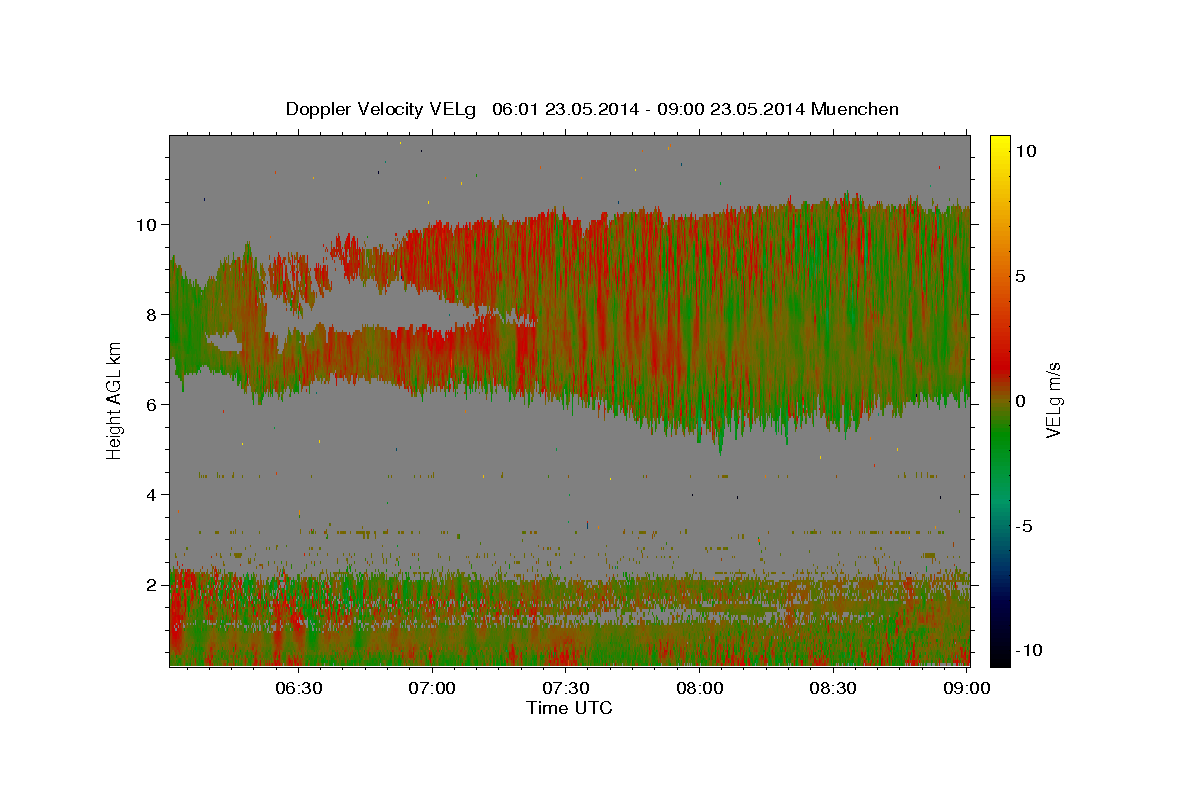Image resolution: width=1200 pixels, height=800 pixels.
Task: Click the 'VELg m/s' colorbar label
Action: (1053, 399)
